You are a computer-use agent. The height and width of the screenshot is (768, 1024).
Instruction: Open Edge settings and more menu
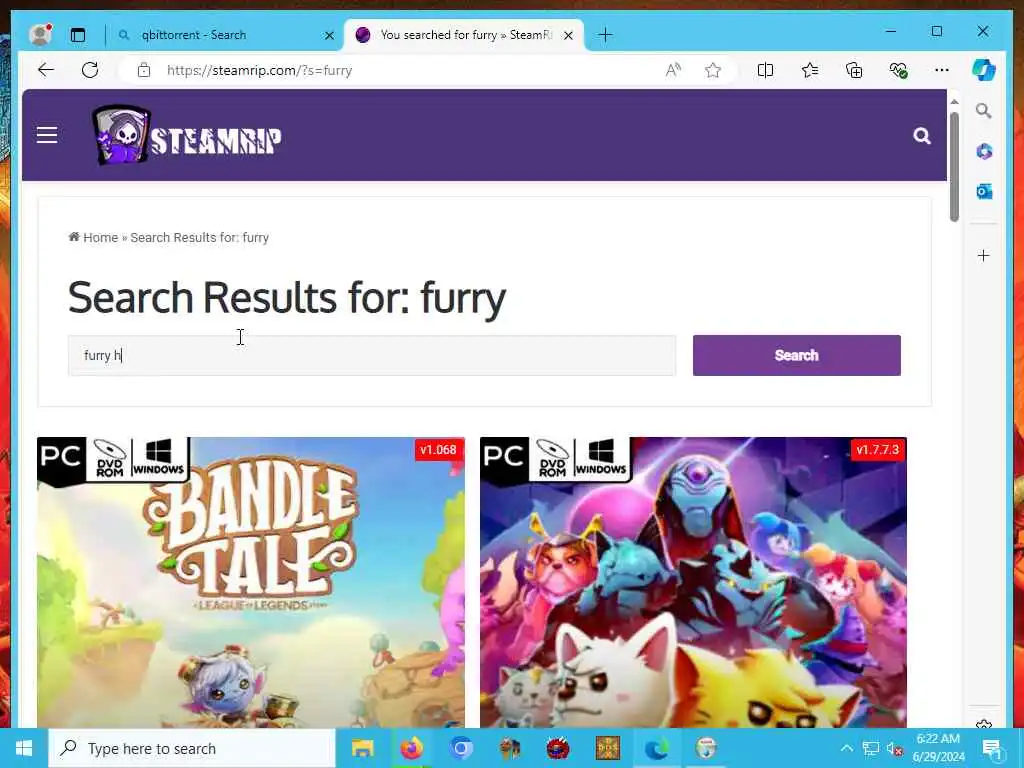coord(942,70)
